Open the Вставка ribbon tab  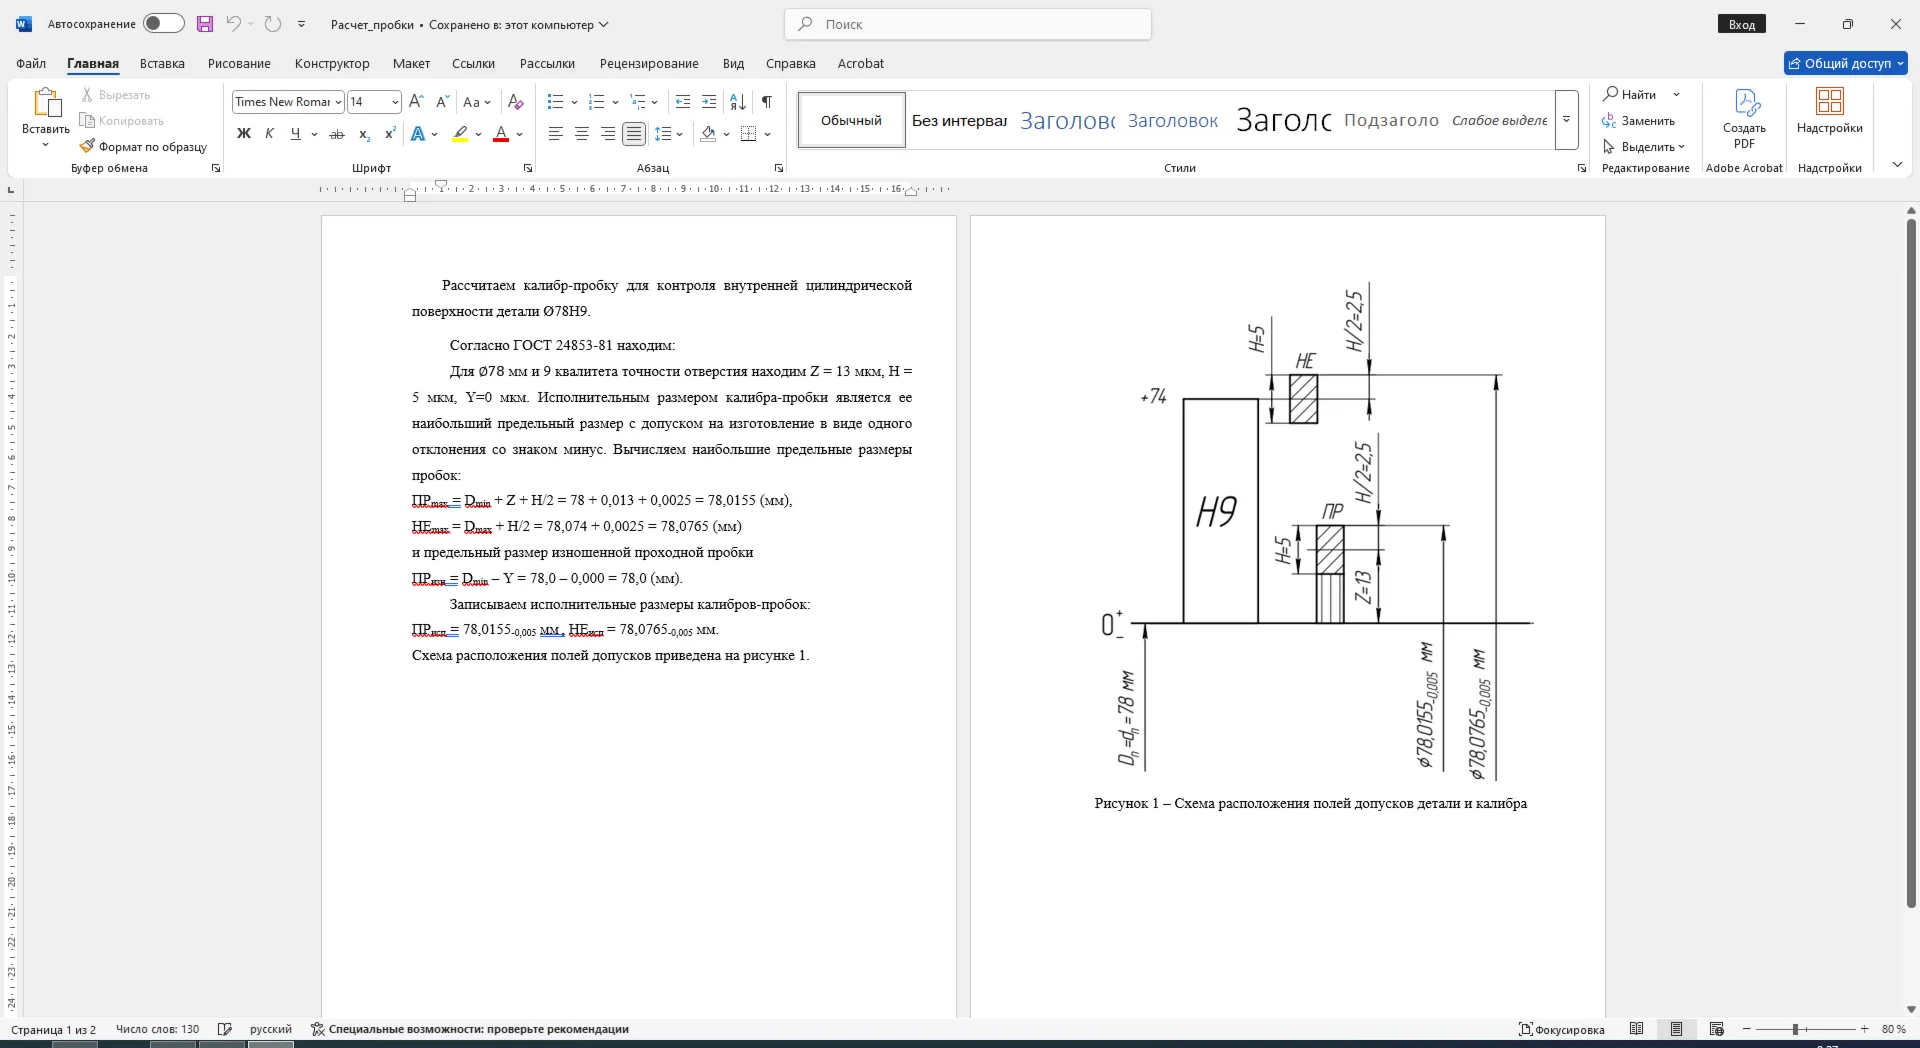[162, 63]
